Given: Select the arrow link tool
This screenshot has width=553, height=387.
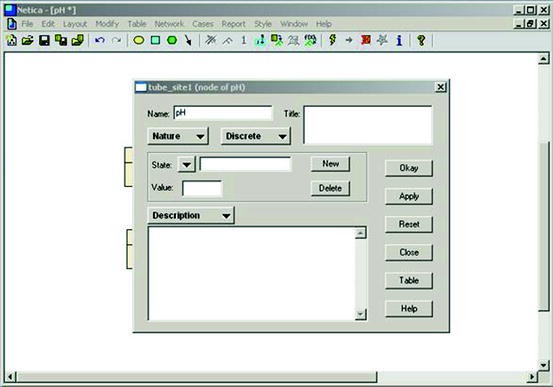Looking at the screenshot, I should [x=188, y=40].
